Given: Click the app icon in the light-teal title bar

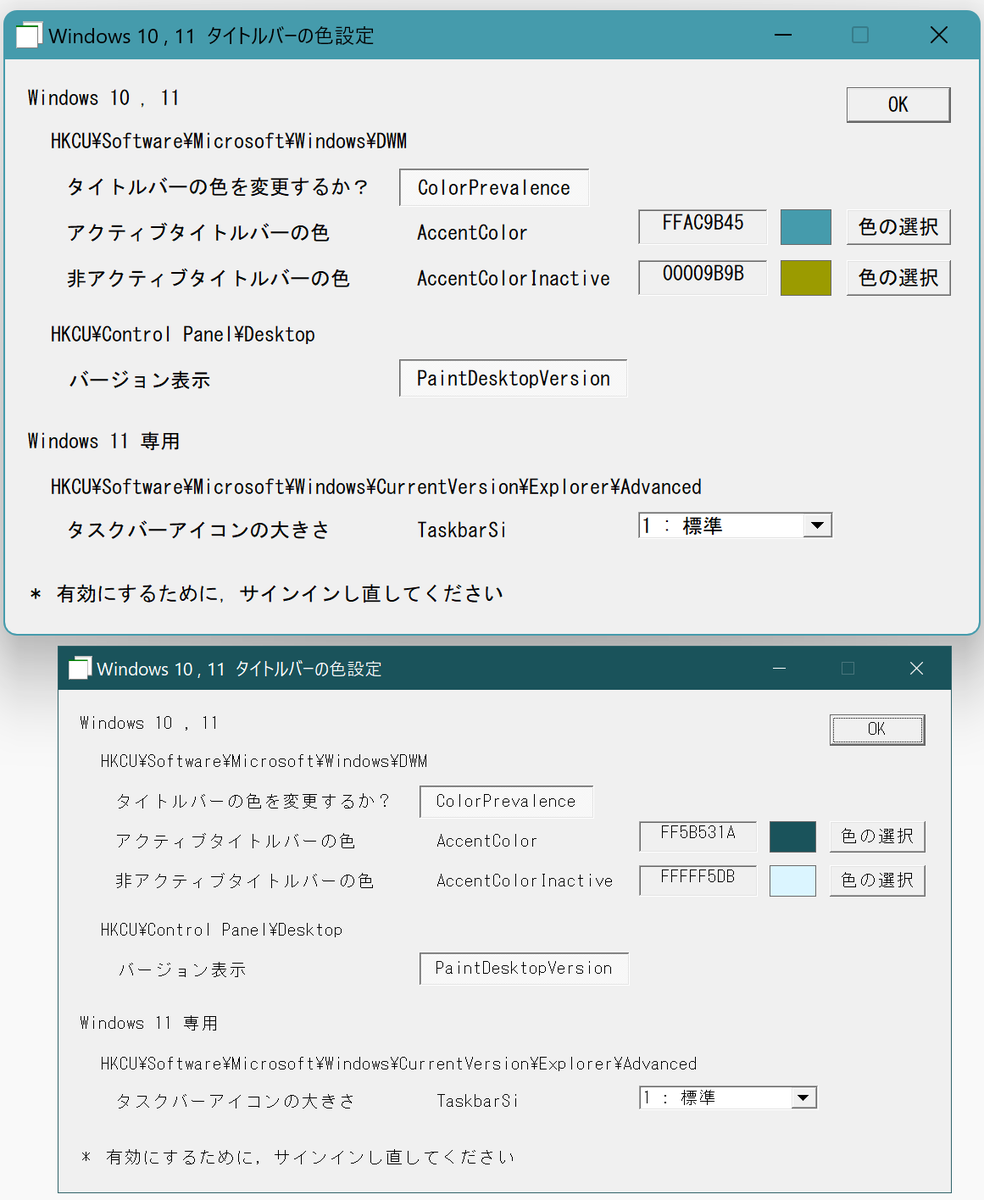Looking at the screenshot, I should (x=29, y=36).
